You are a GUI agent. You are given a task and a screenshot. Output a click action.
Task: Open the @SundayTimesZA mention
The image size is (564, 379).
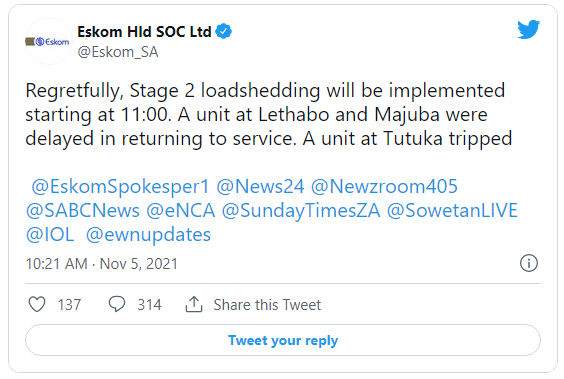[301, 211]
